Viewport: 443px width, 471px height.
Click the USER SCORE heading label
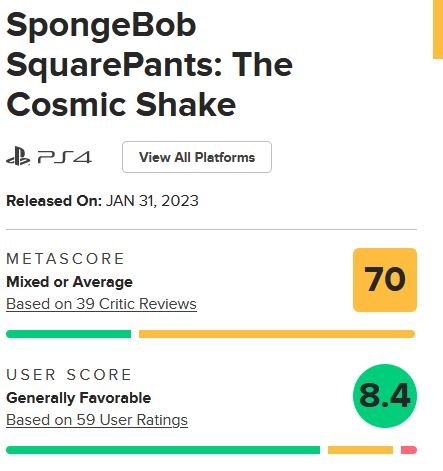[69, 375]
